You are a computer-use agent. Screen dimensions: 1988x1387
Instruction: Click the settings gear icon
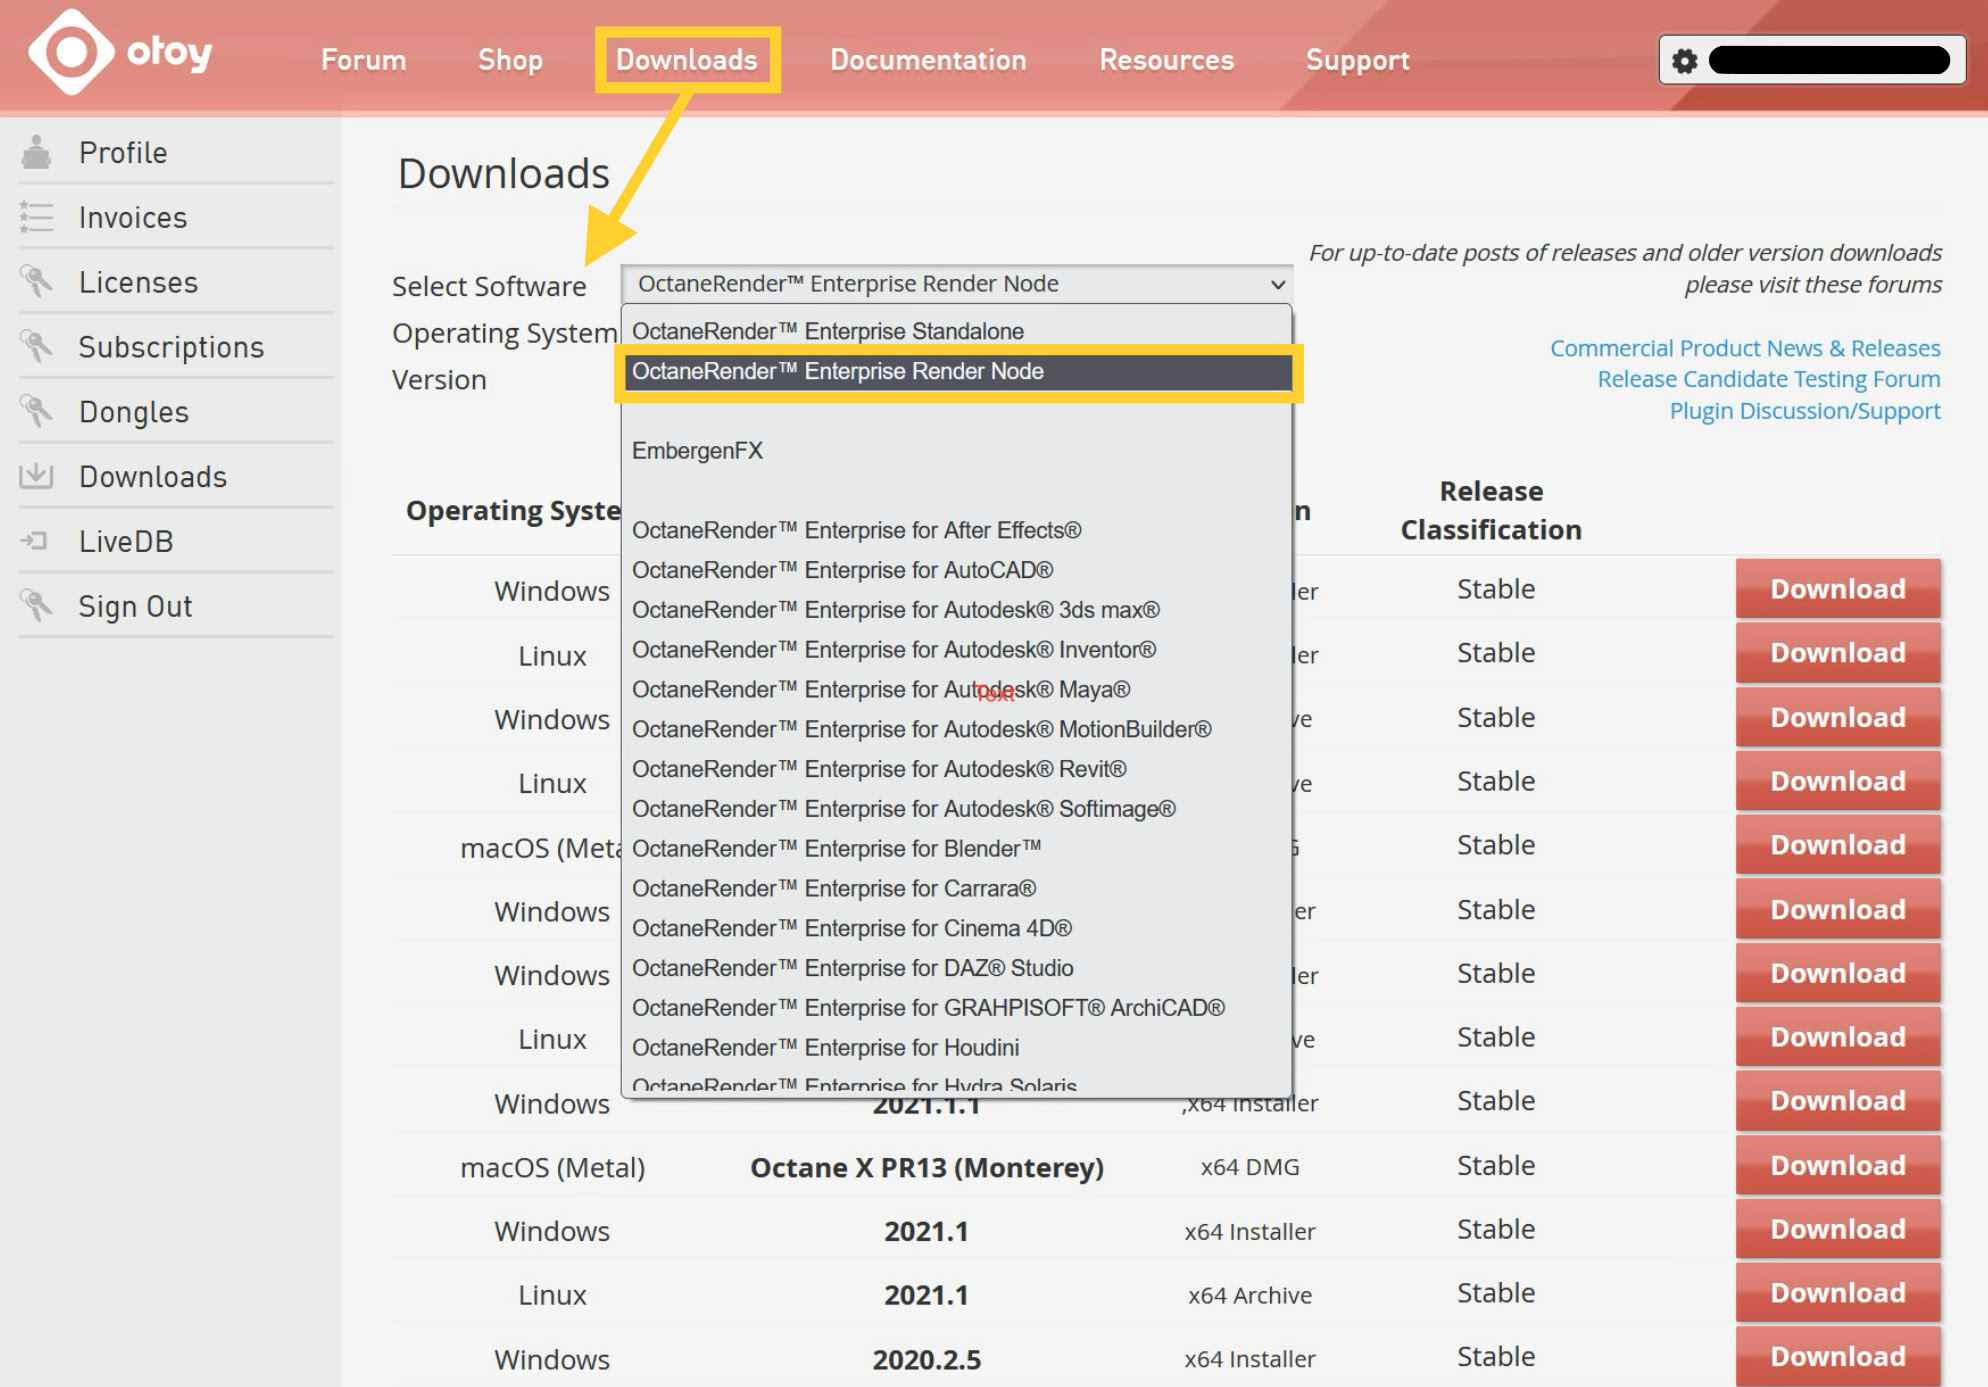tap(1685, 61)
